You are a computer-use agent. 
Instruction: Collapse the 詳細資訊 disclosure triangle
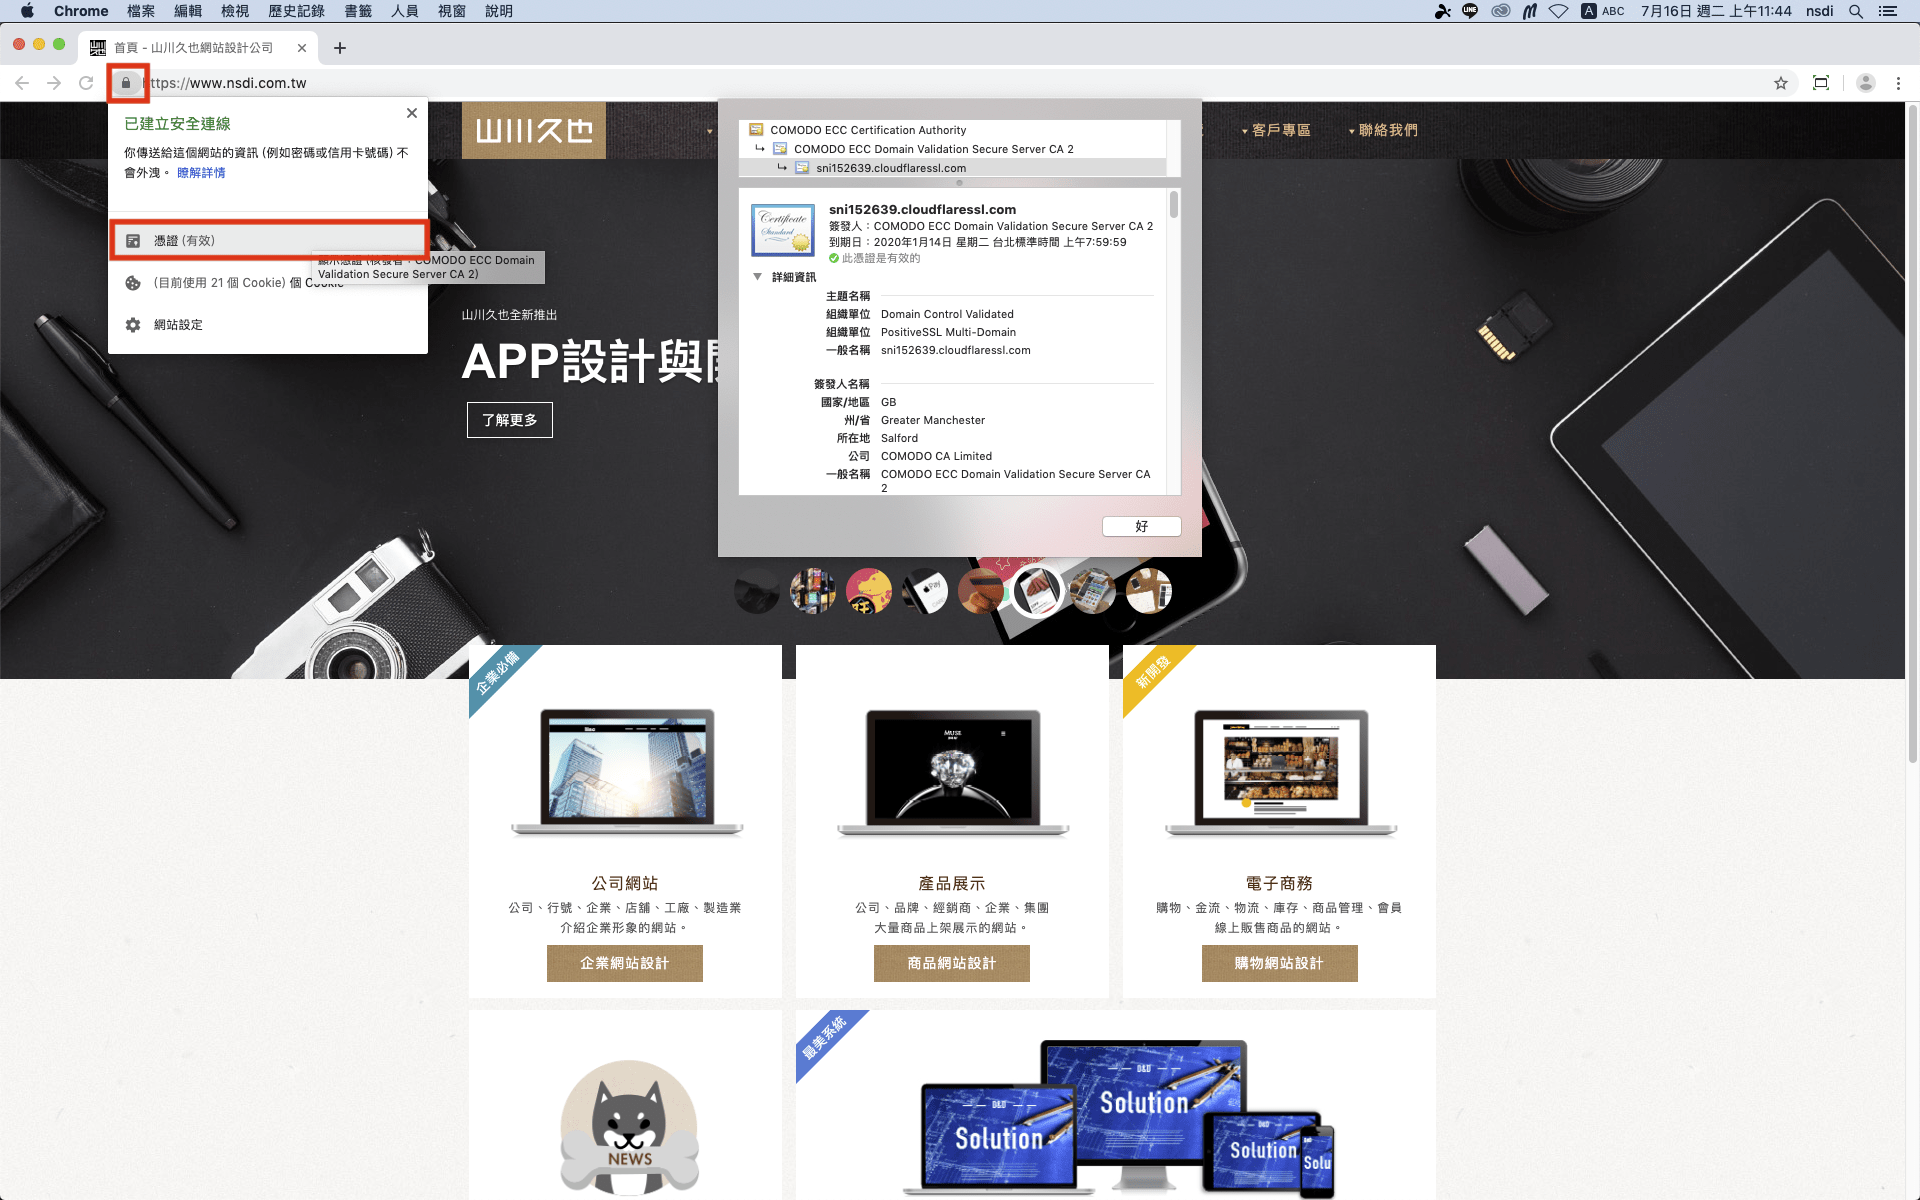tap(757, 277)
